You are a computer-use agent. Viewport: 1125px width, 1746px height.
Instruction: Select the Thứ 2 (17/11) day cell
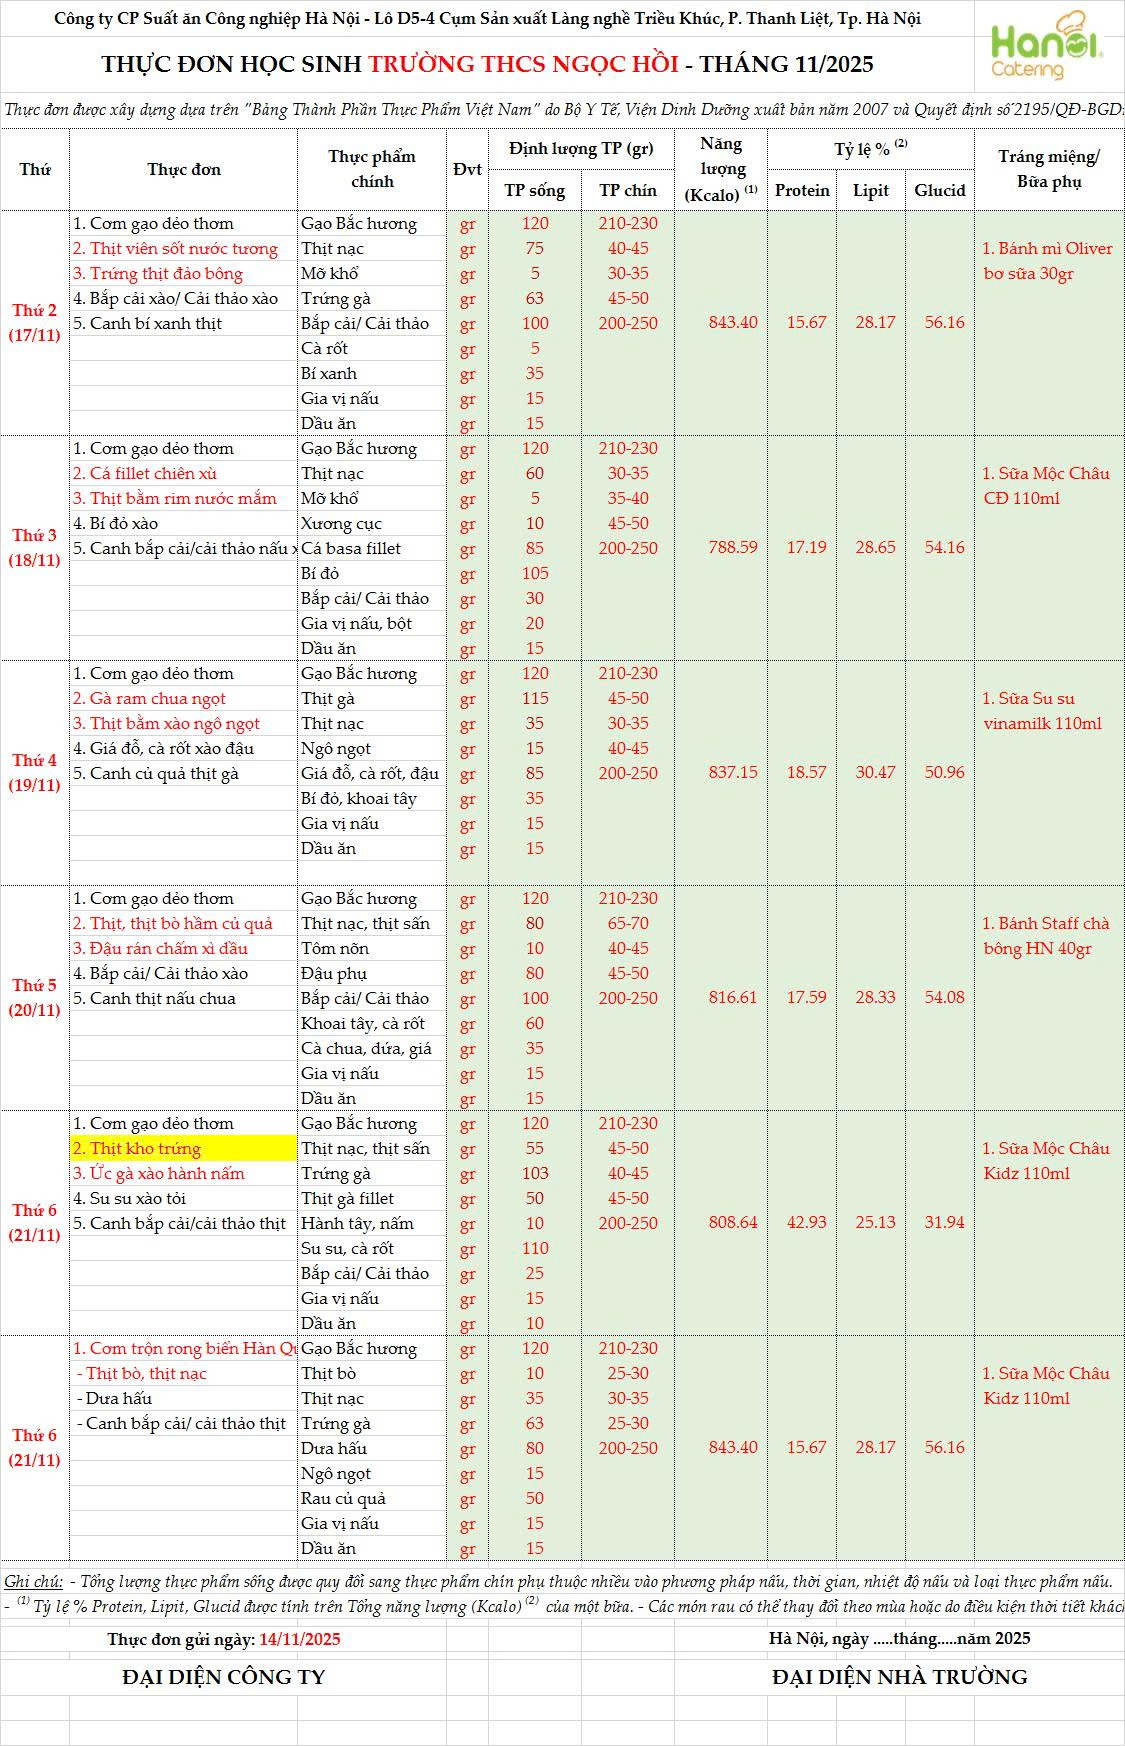[x=35, y=322]
